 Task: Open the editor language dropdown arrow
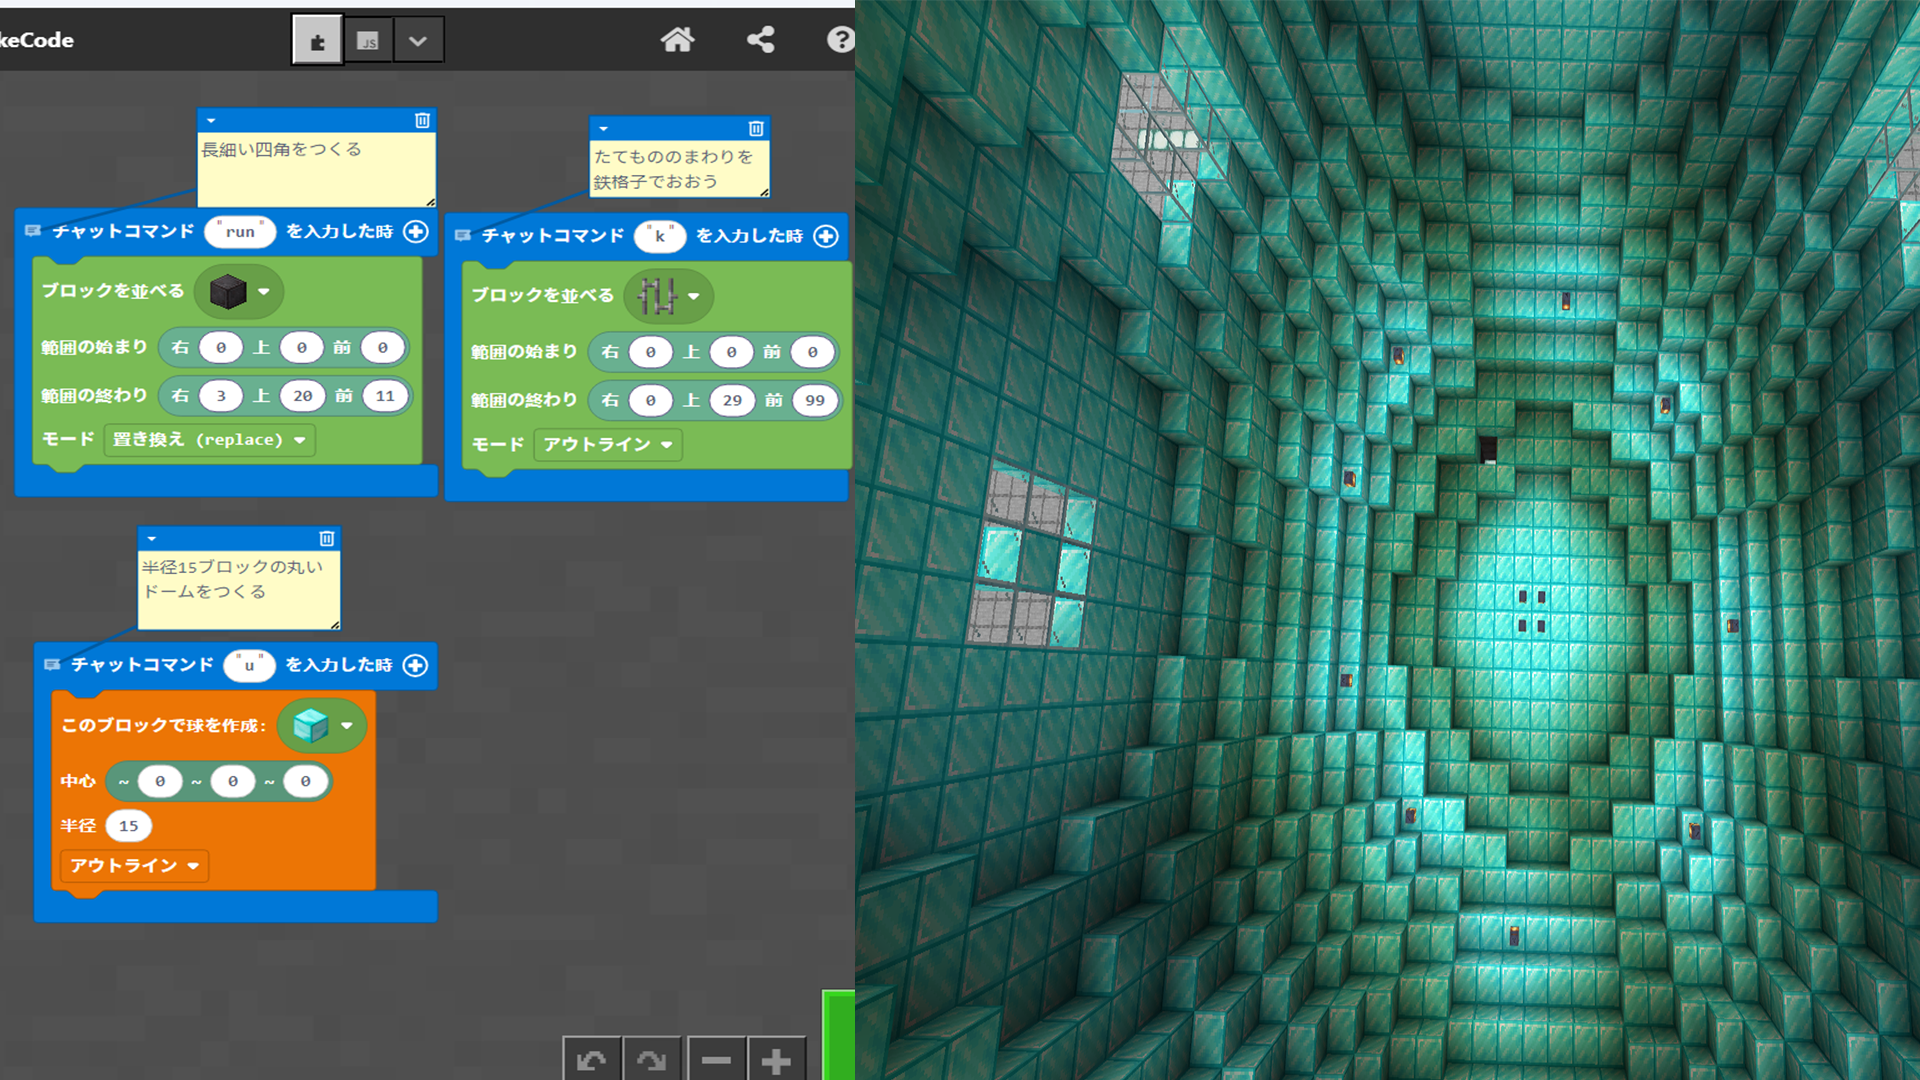tap(418, 40)
